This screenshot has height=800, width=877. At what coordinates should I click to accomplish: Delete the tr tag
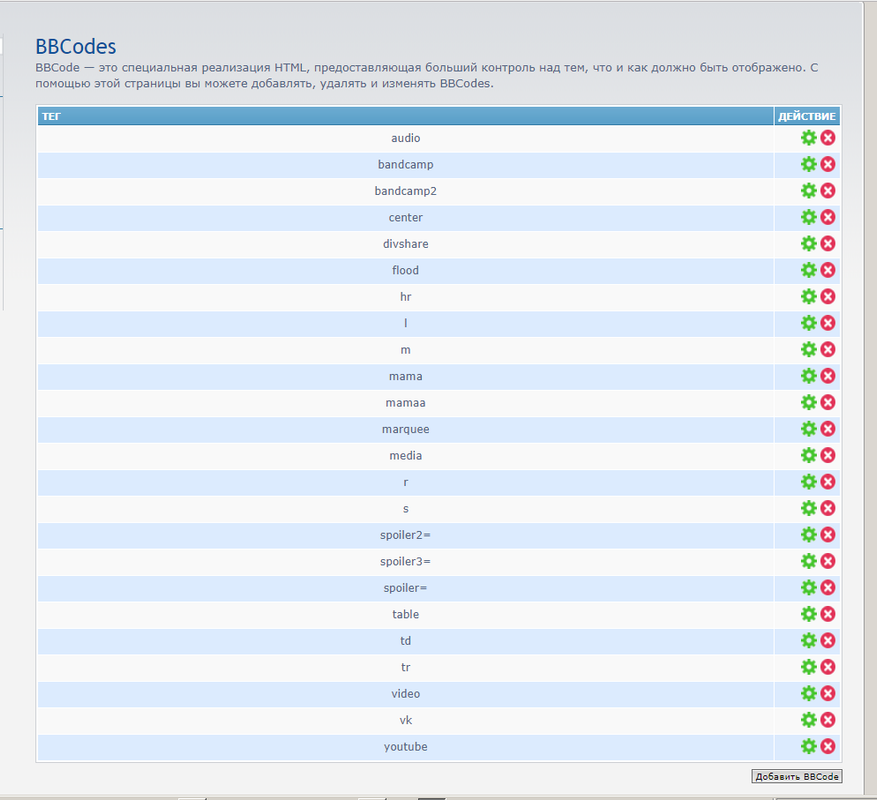828,667
